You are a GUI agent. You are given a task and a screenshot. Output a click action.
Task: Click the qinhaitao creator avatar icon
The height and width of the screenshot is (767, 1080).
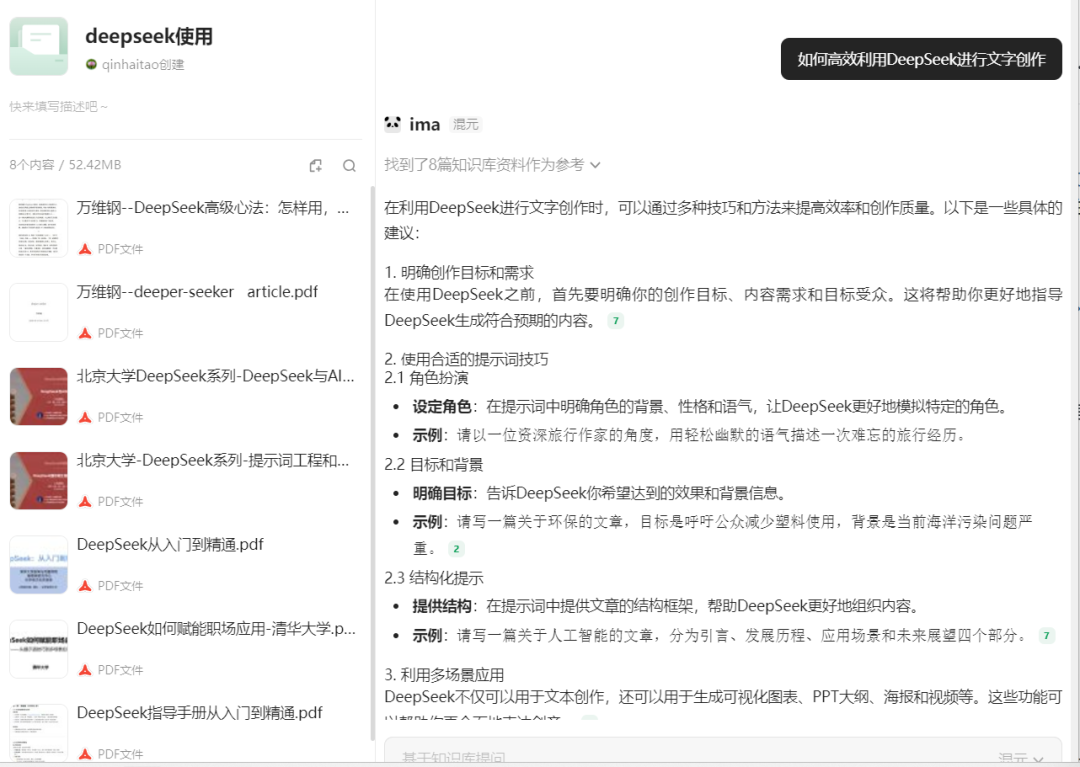click(x=91, y=65)
